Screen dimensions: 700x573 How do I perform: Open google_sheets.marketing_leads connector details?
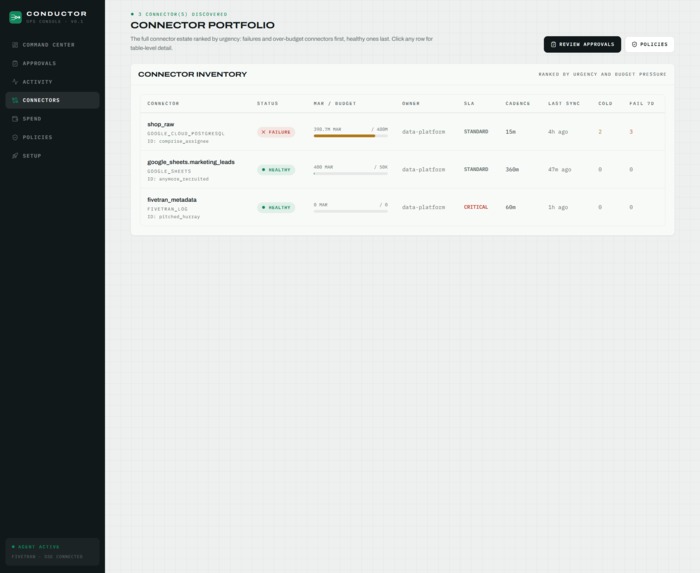tap(402, 170)
